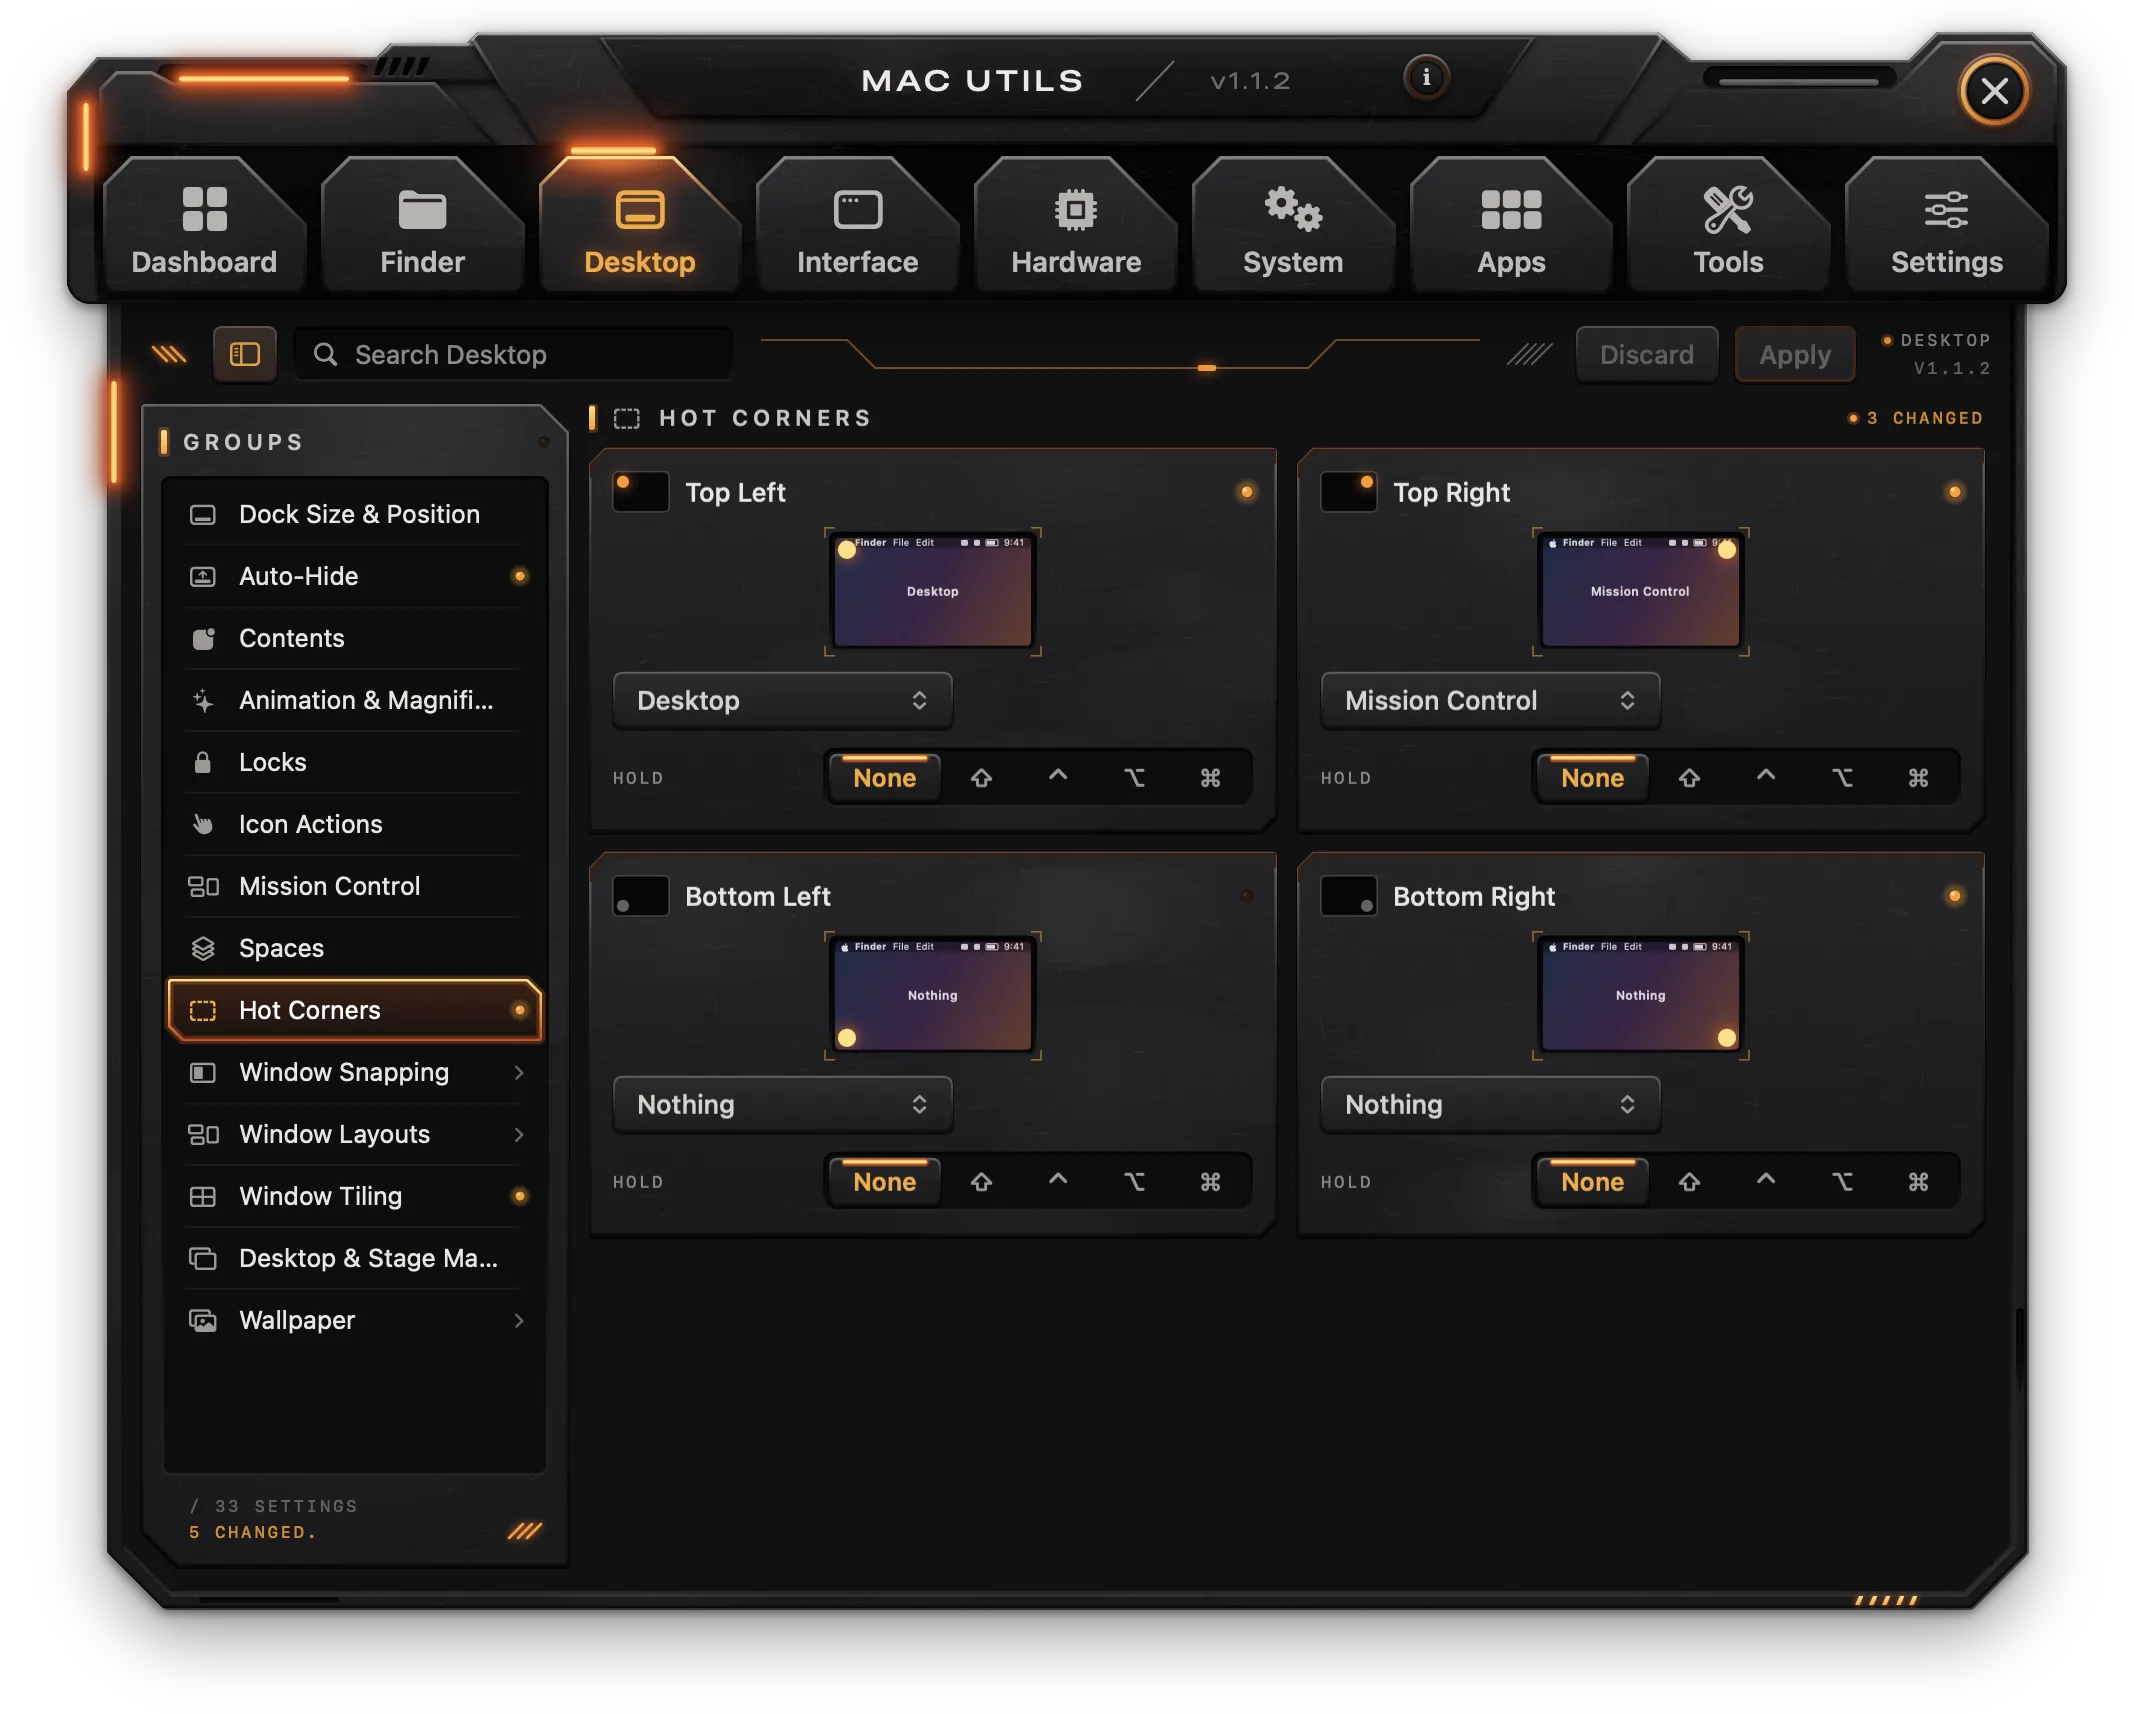Select None hold option for Bottom Right
2134x1714 pixels.
point(1592,1182)
